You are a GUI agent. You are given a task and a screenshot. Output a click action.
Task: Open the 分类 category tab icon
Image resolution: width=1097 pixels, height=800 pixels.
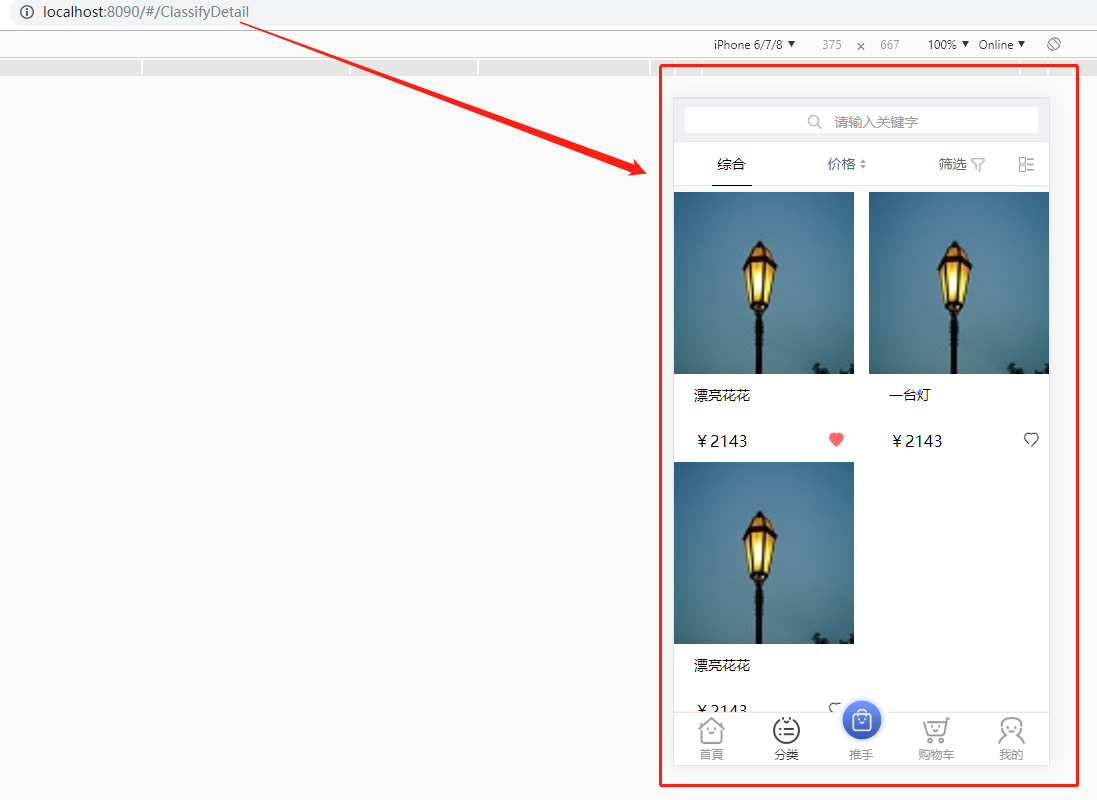[786, 731]
